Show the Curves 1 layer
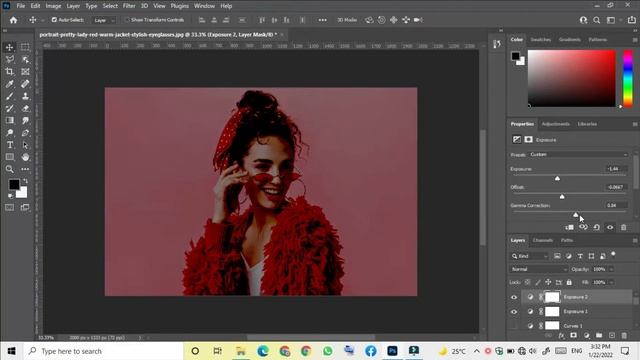 coord(514,326)
